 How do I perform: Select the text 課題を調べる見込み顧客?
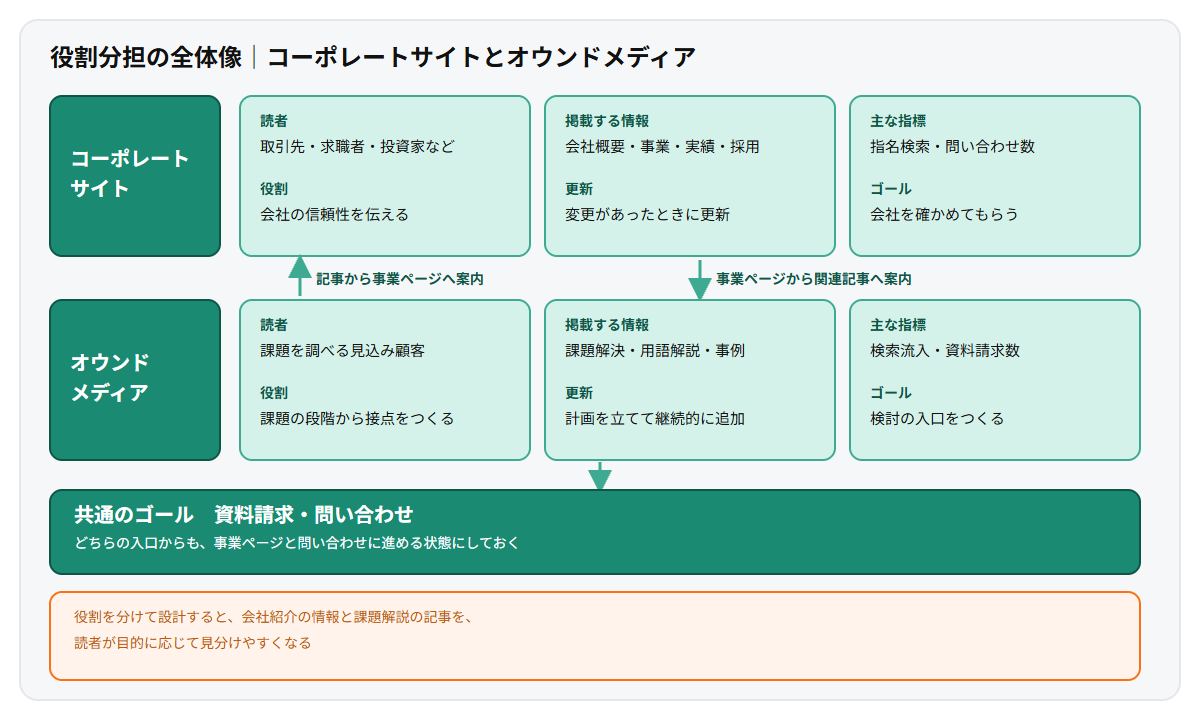coord(342,350)
